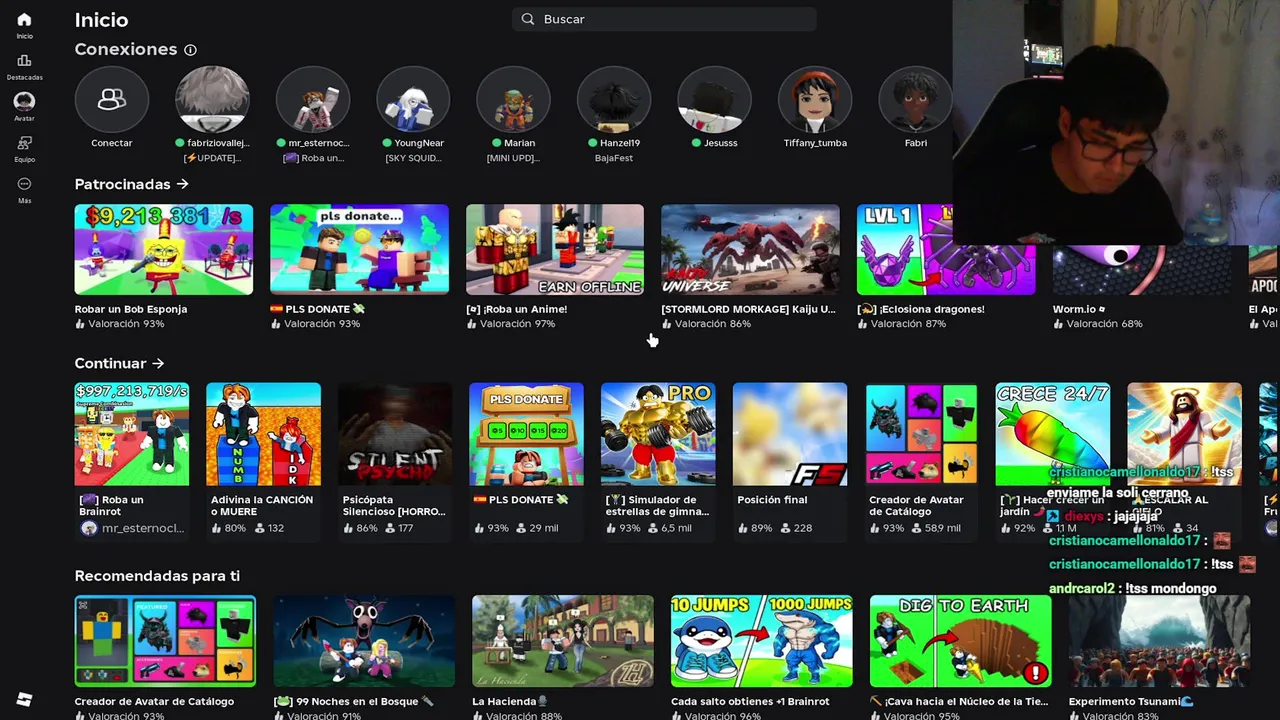This screenshot has height=720, width=1280.
Task: Open PLS DONATE tile in Continuar
Action: pos(527,434)
